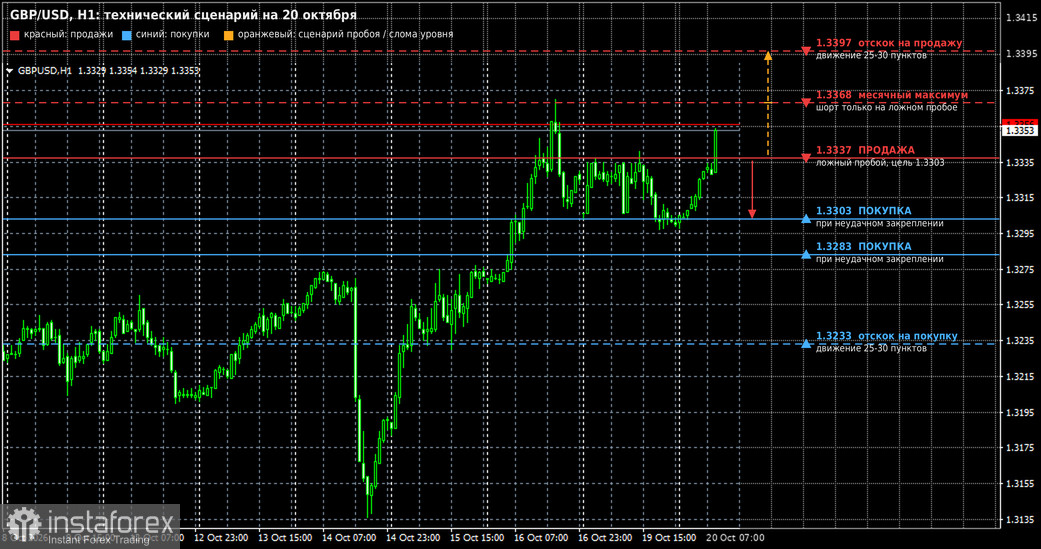This screenshot has height=549, width=1041.
Task: Click the '12 Oct 23:00' time label
Action: pyautogui.click(x=221, y=536)
